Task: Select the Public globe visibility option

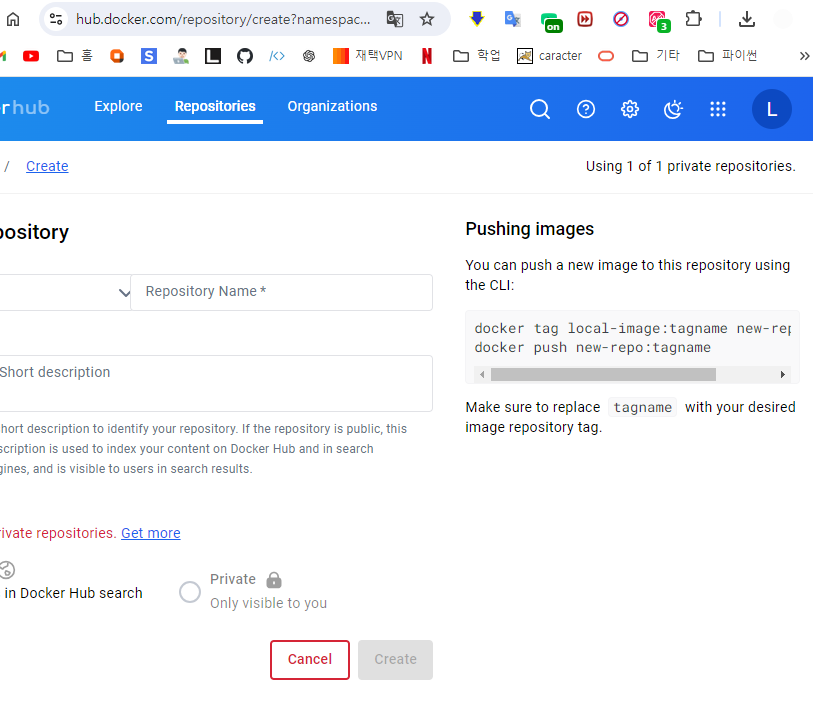Action: [6, 570]
